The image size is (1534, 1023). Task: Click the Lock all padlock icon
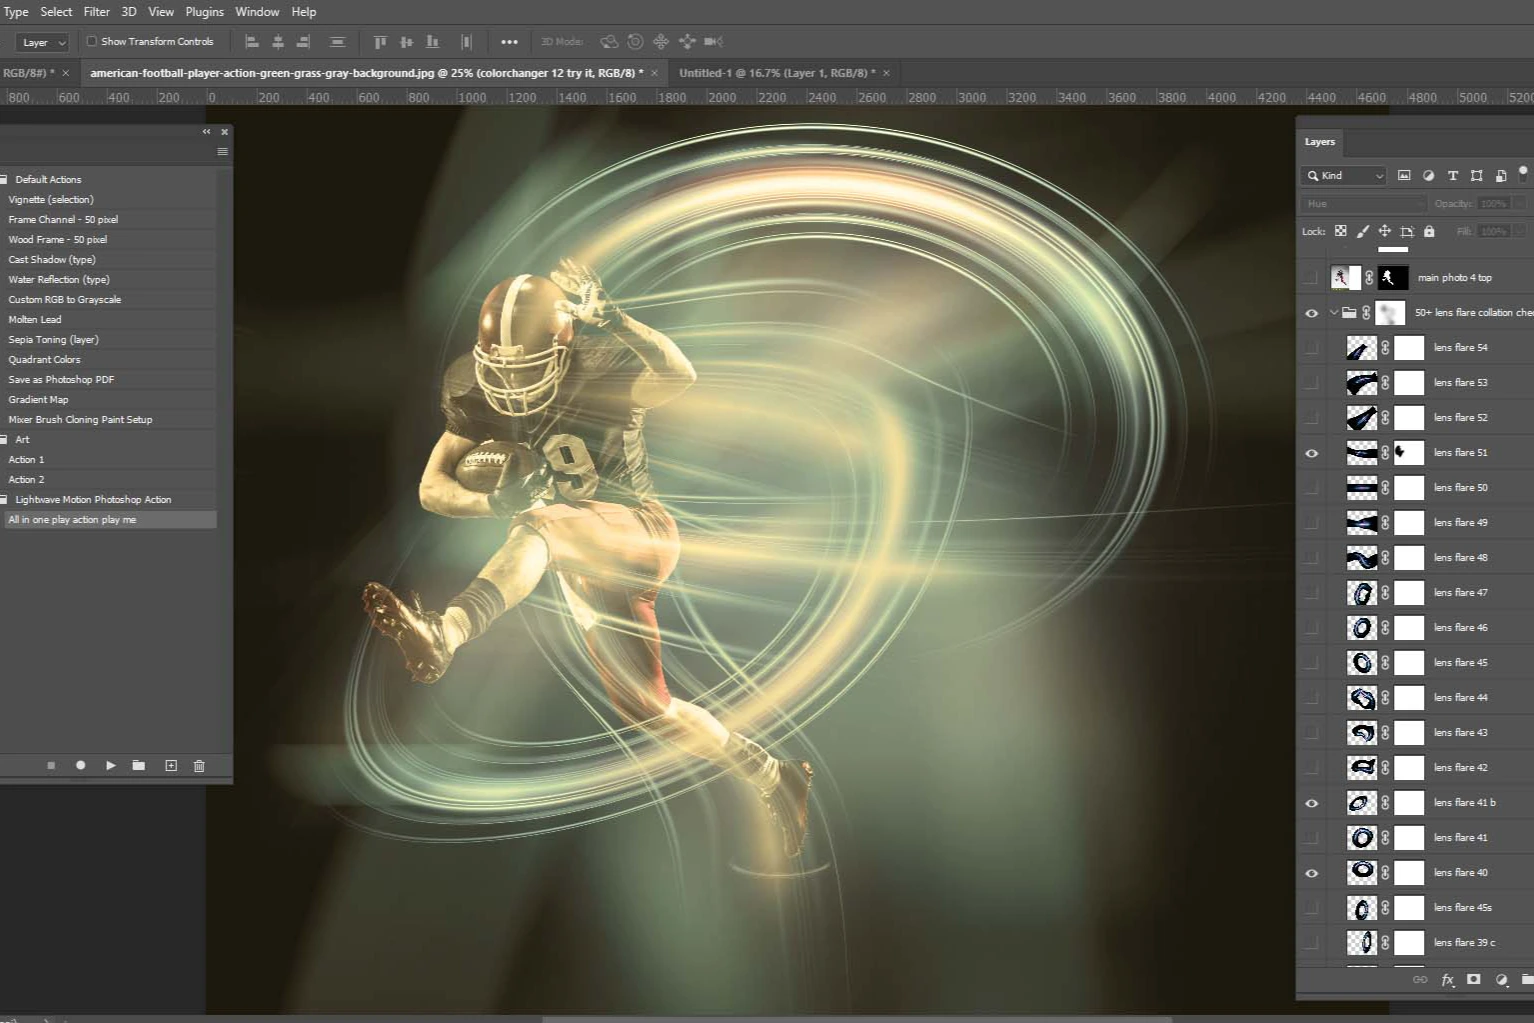(1429, 231)
